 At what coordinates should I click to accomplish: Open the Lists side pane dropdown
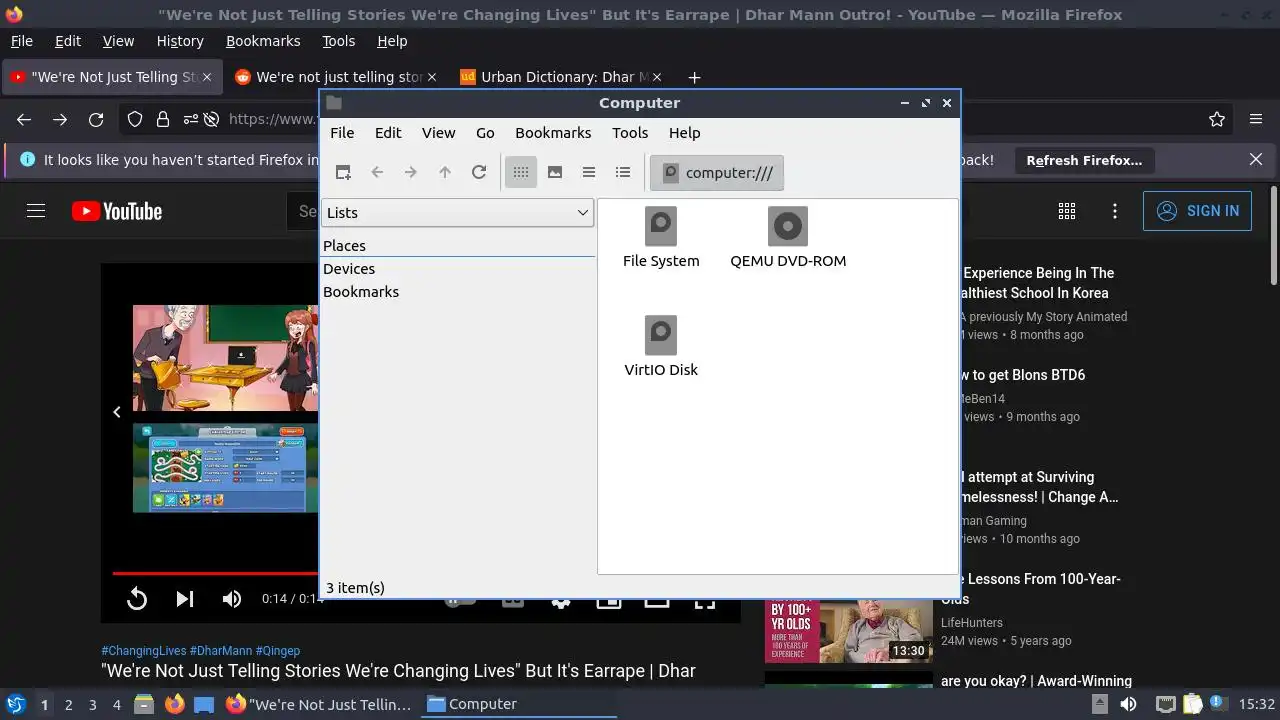click(457, 212)
